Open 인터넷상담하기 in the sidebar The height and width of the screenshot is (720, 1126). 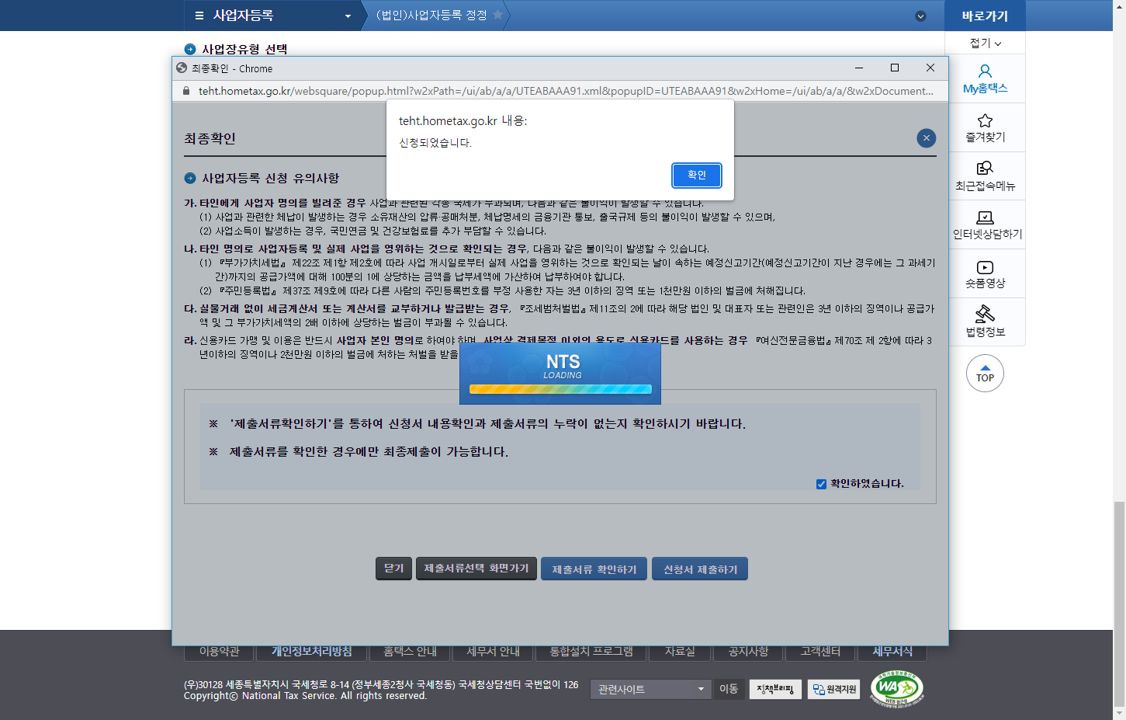point(985,225)
